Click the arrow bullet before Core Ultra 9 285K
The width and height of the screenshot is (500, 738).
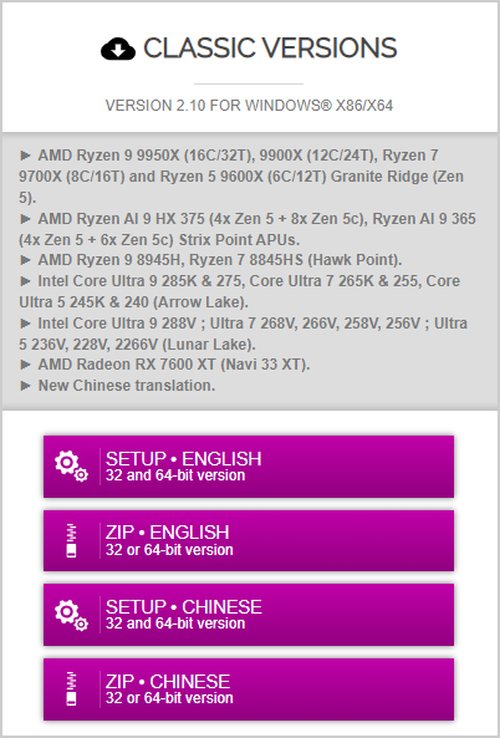(x=25, y=281)
